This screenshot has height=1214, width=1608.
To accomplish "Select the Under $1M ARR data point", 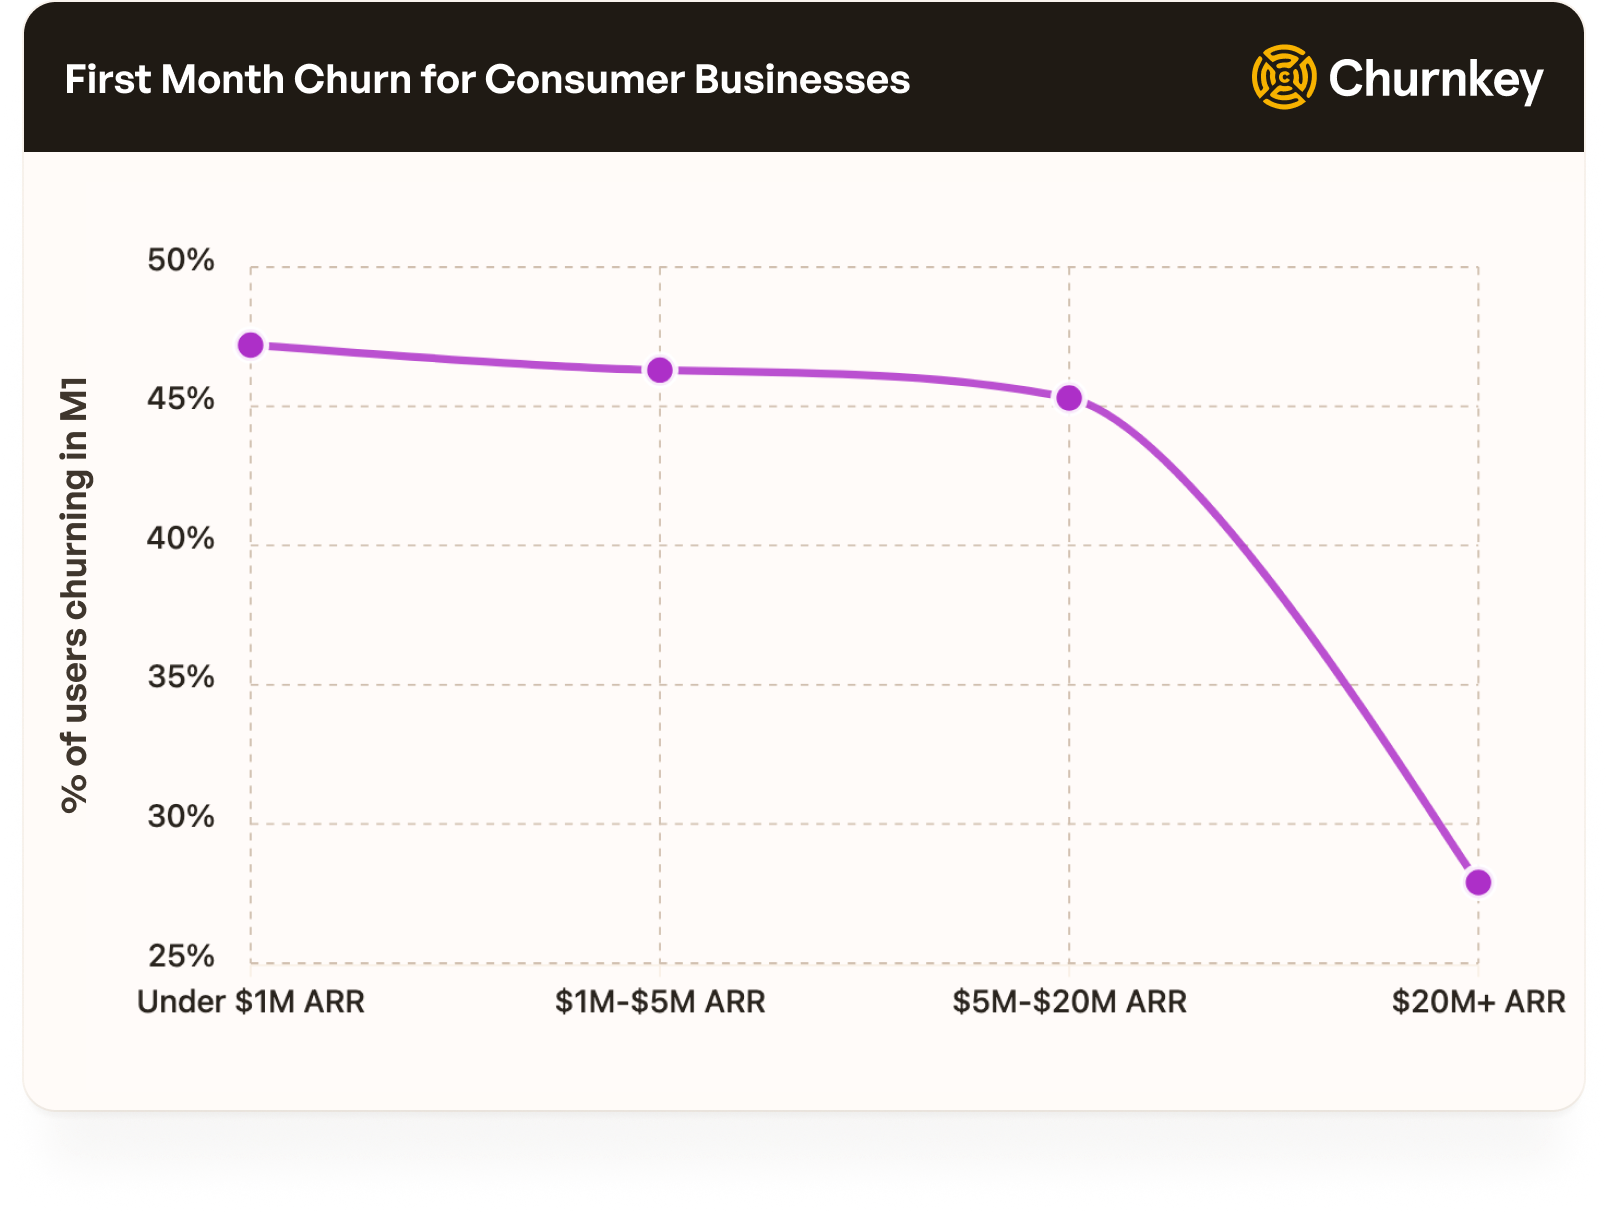I will pyautogui.click(x=251, y=345).
